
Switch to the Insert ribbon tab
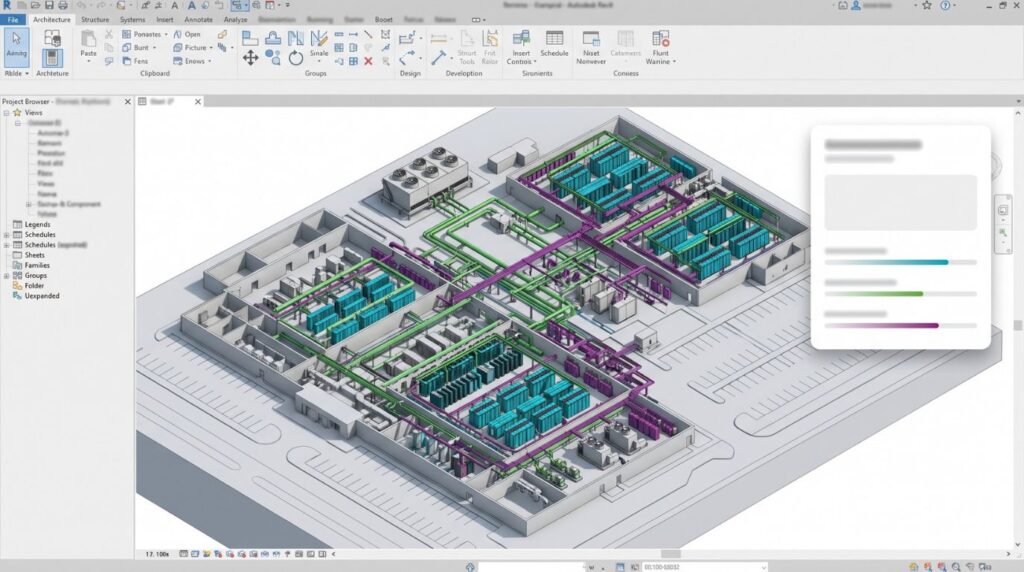click(165, 20)
